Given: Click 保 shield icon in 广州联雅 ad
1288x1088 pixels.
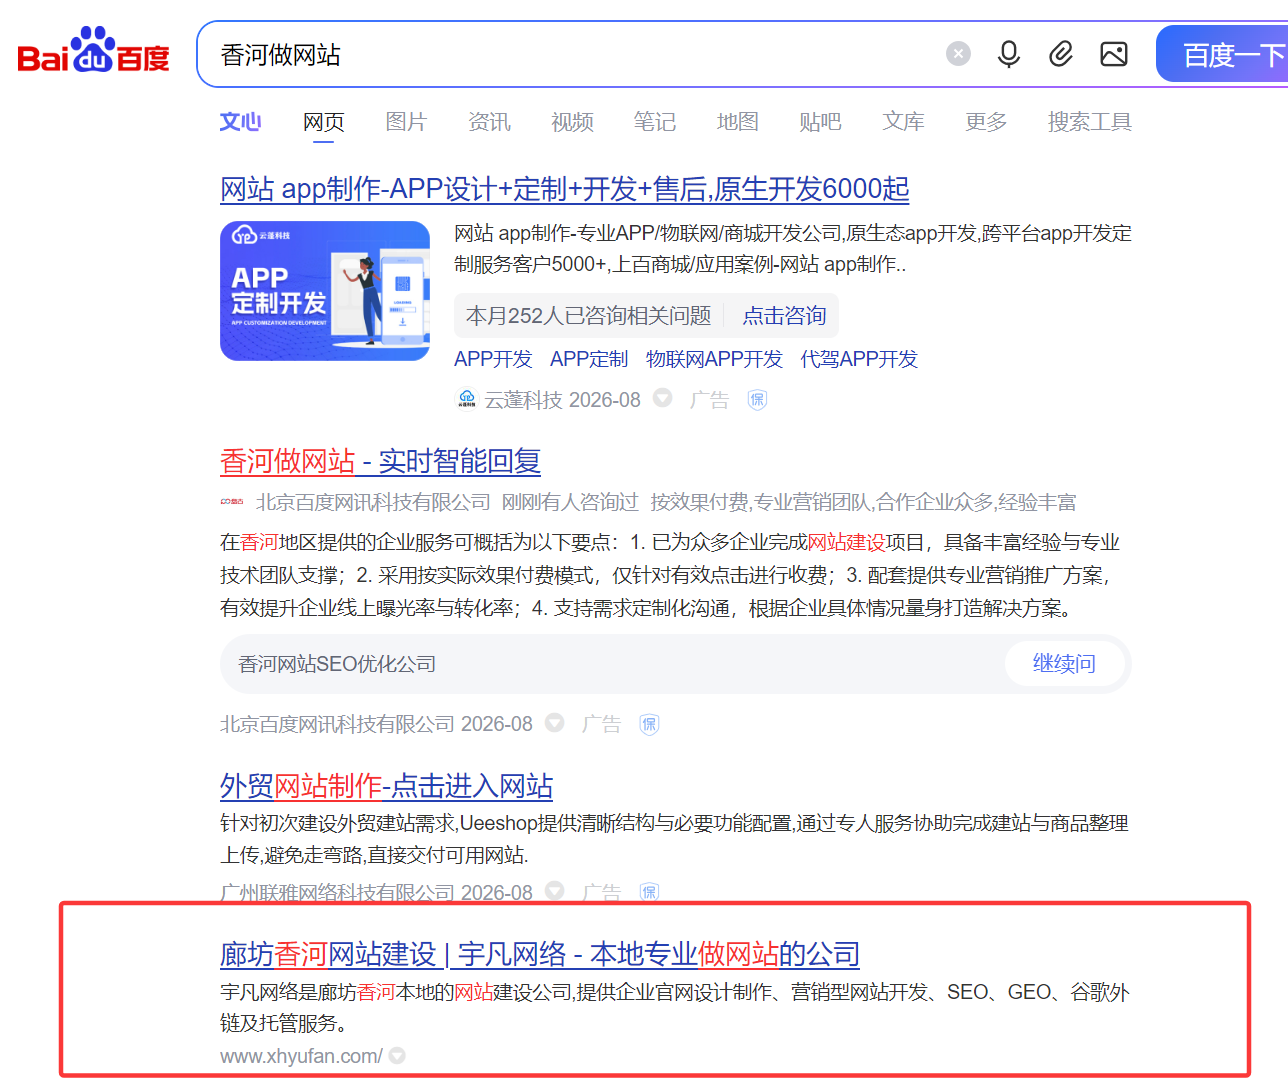Looking at the screenshot, I should point(649,892).
